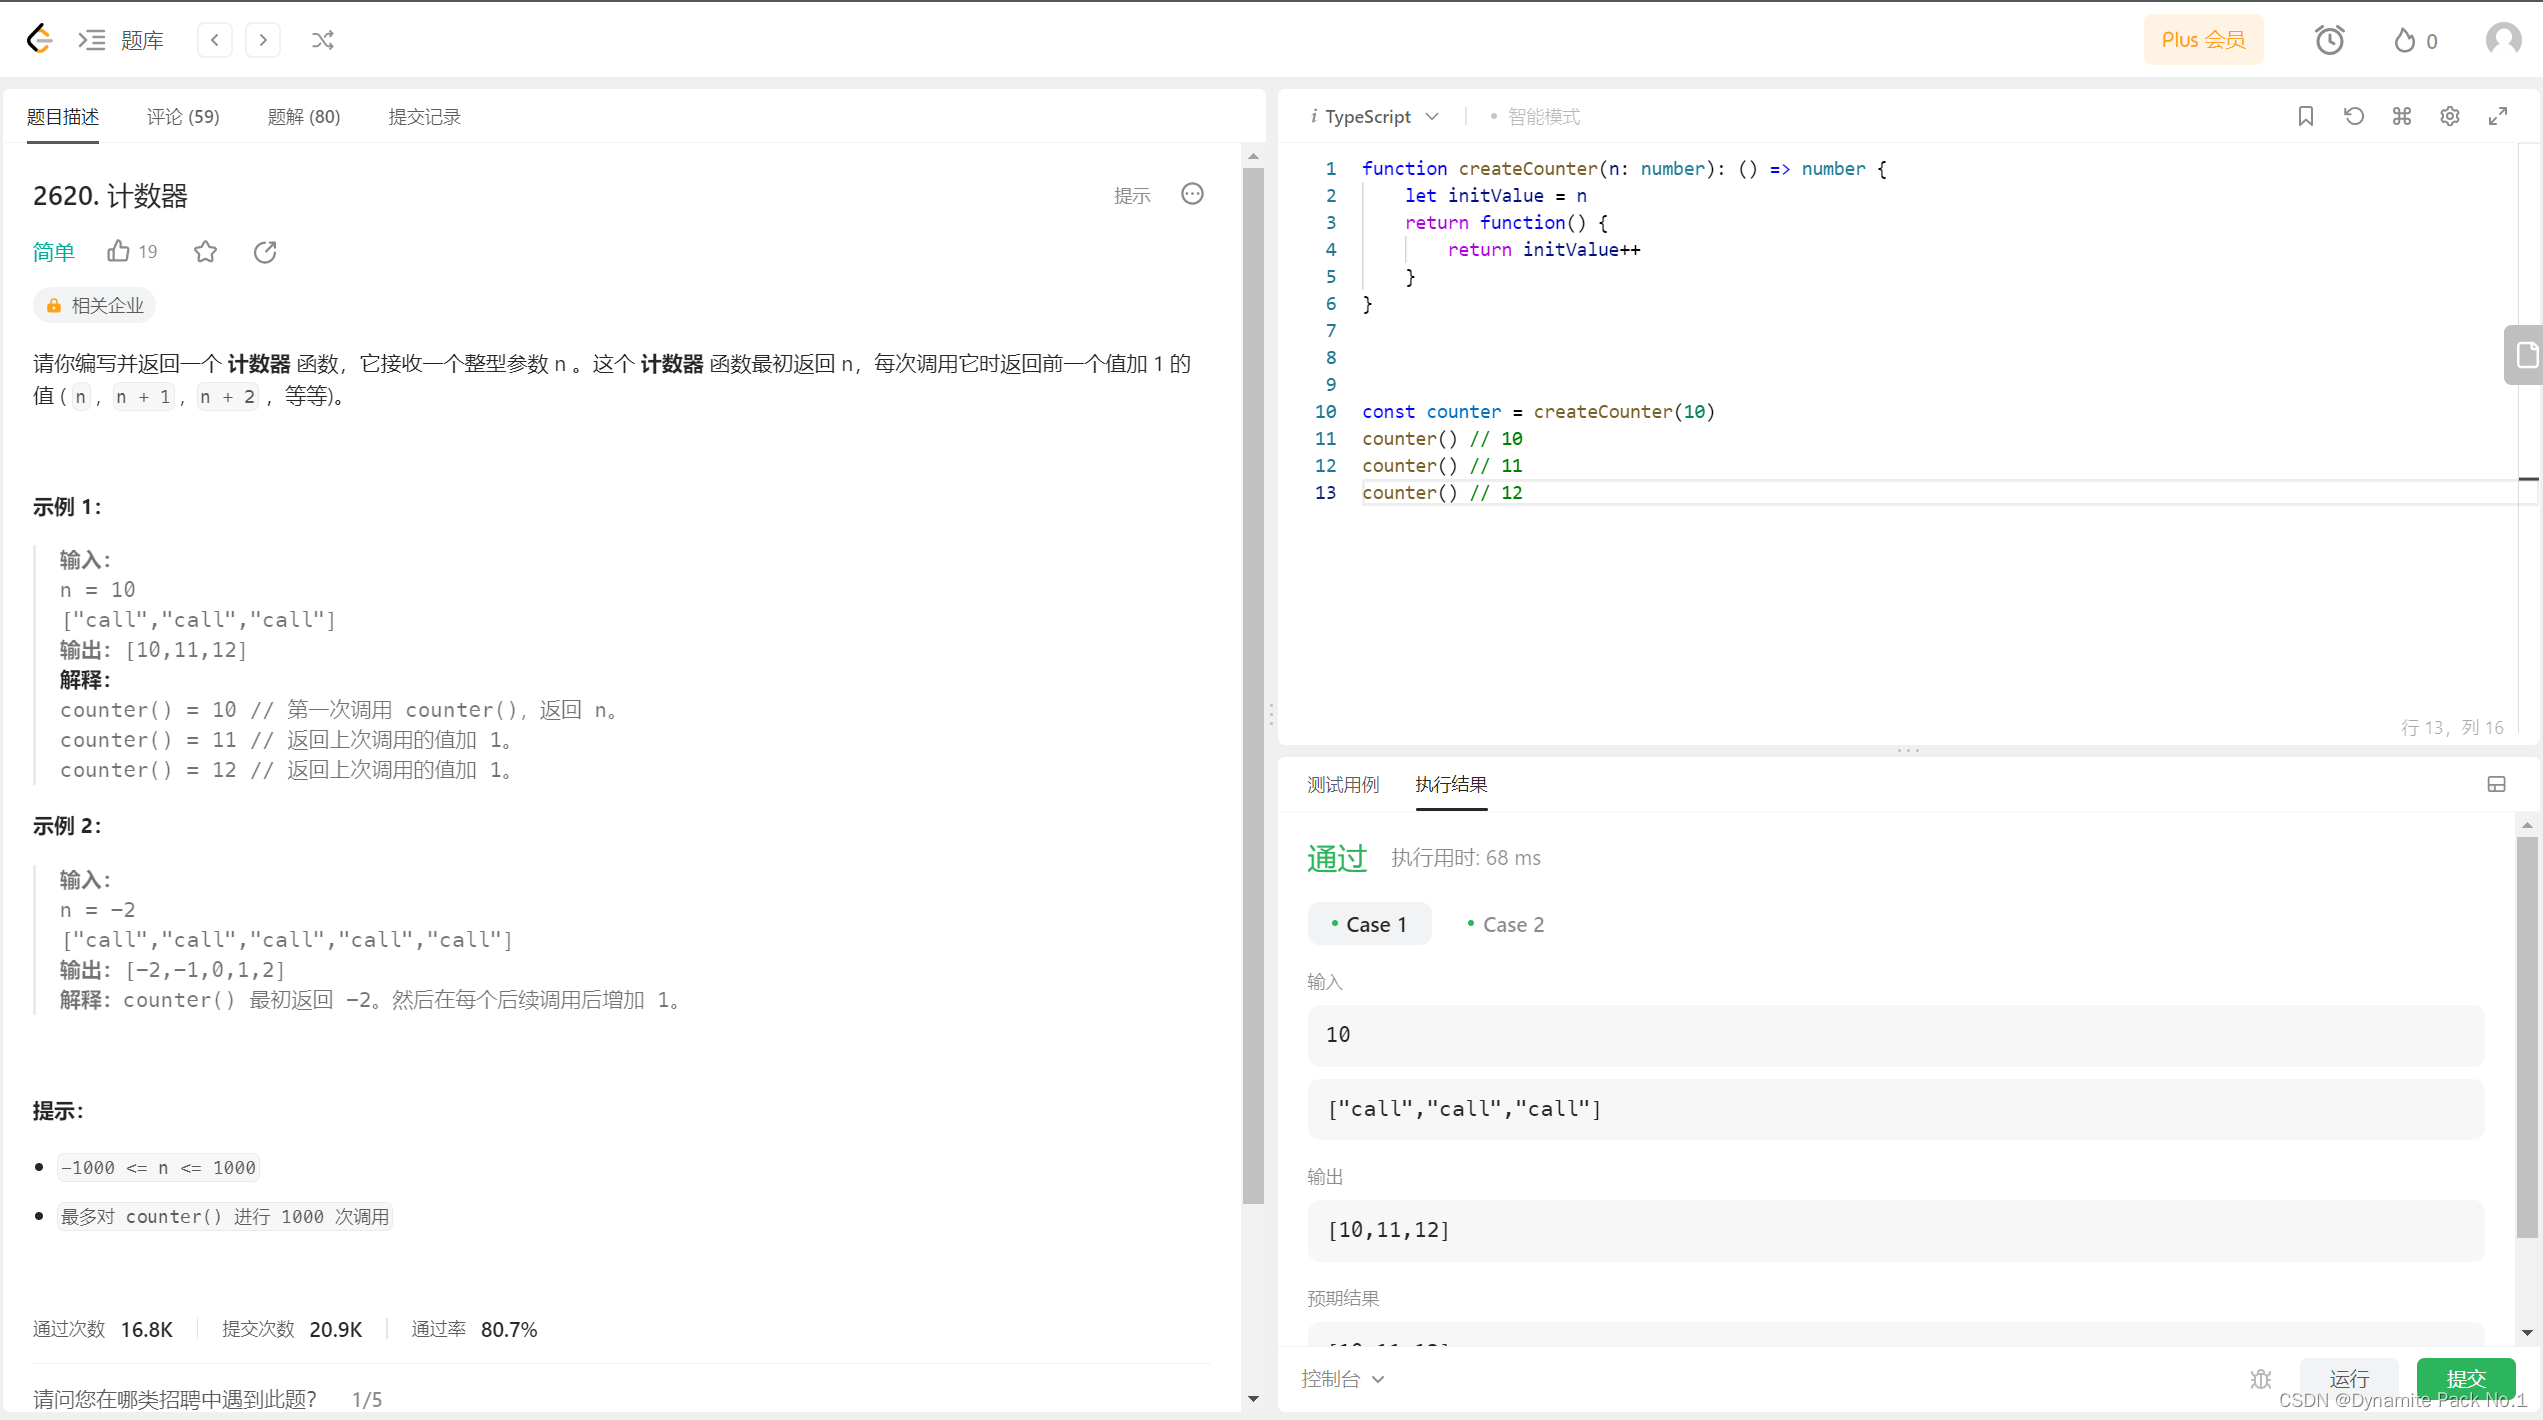
Task: Click the share problem icon
Action: pyautogui.click(x=265, y=251)
